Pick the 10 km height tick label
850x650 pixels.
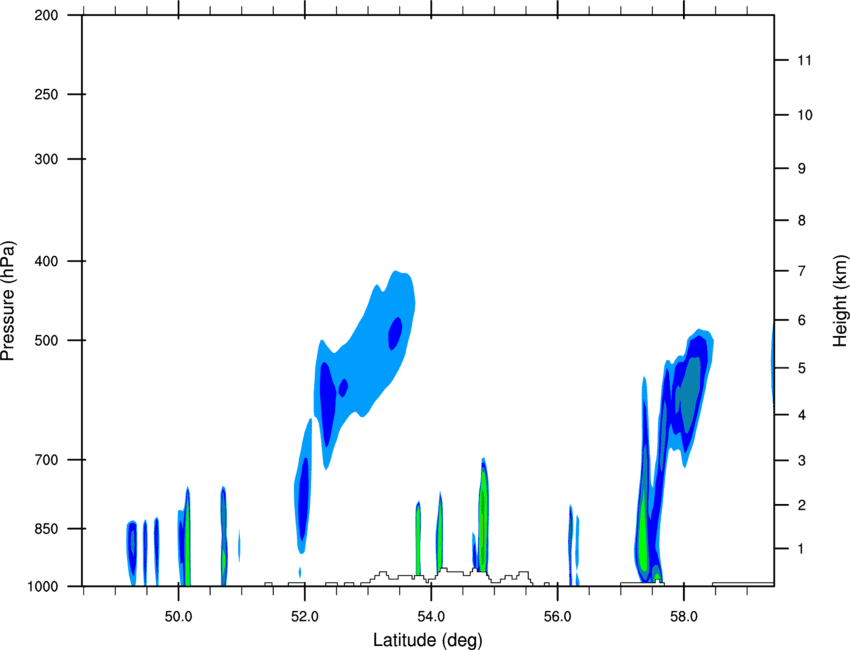805,115
